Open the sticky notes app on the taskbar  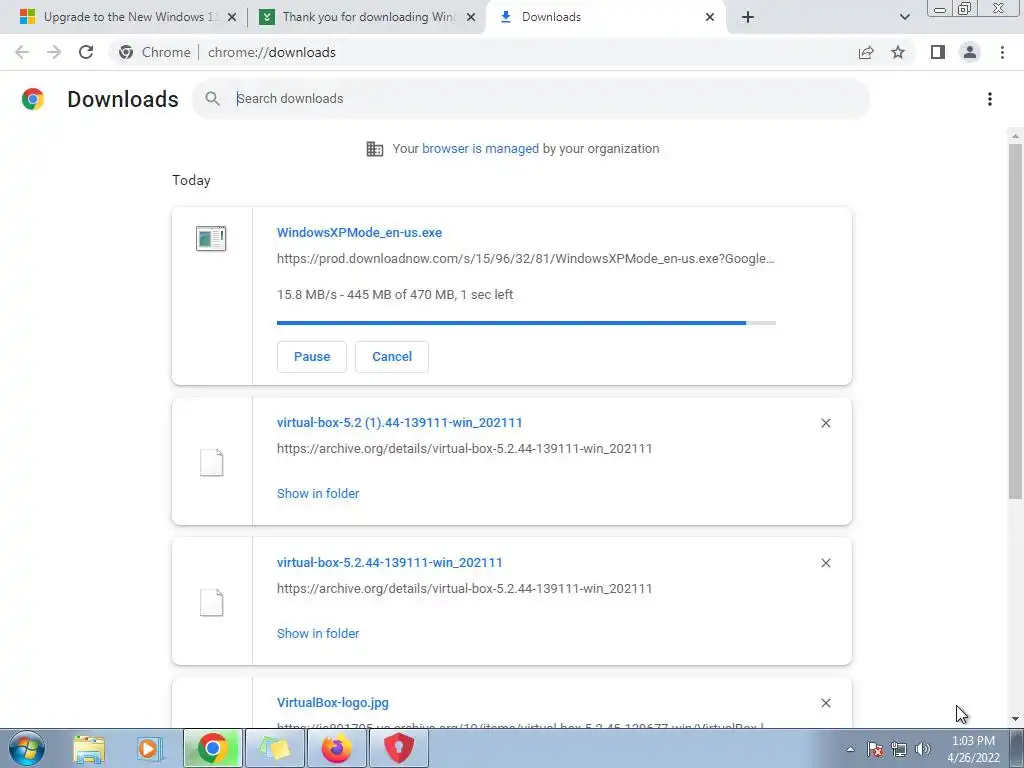click(275, 748)
